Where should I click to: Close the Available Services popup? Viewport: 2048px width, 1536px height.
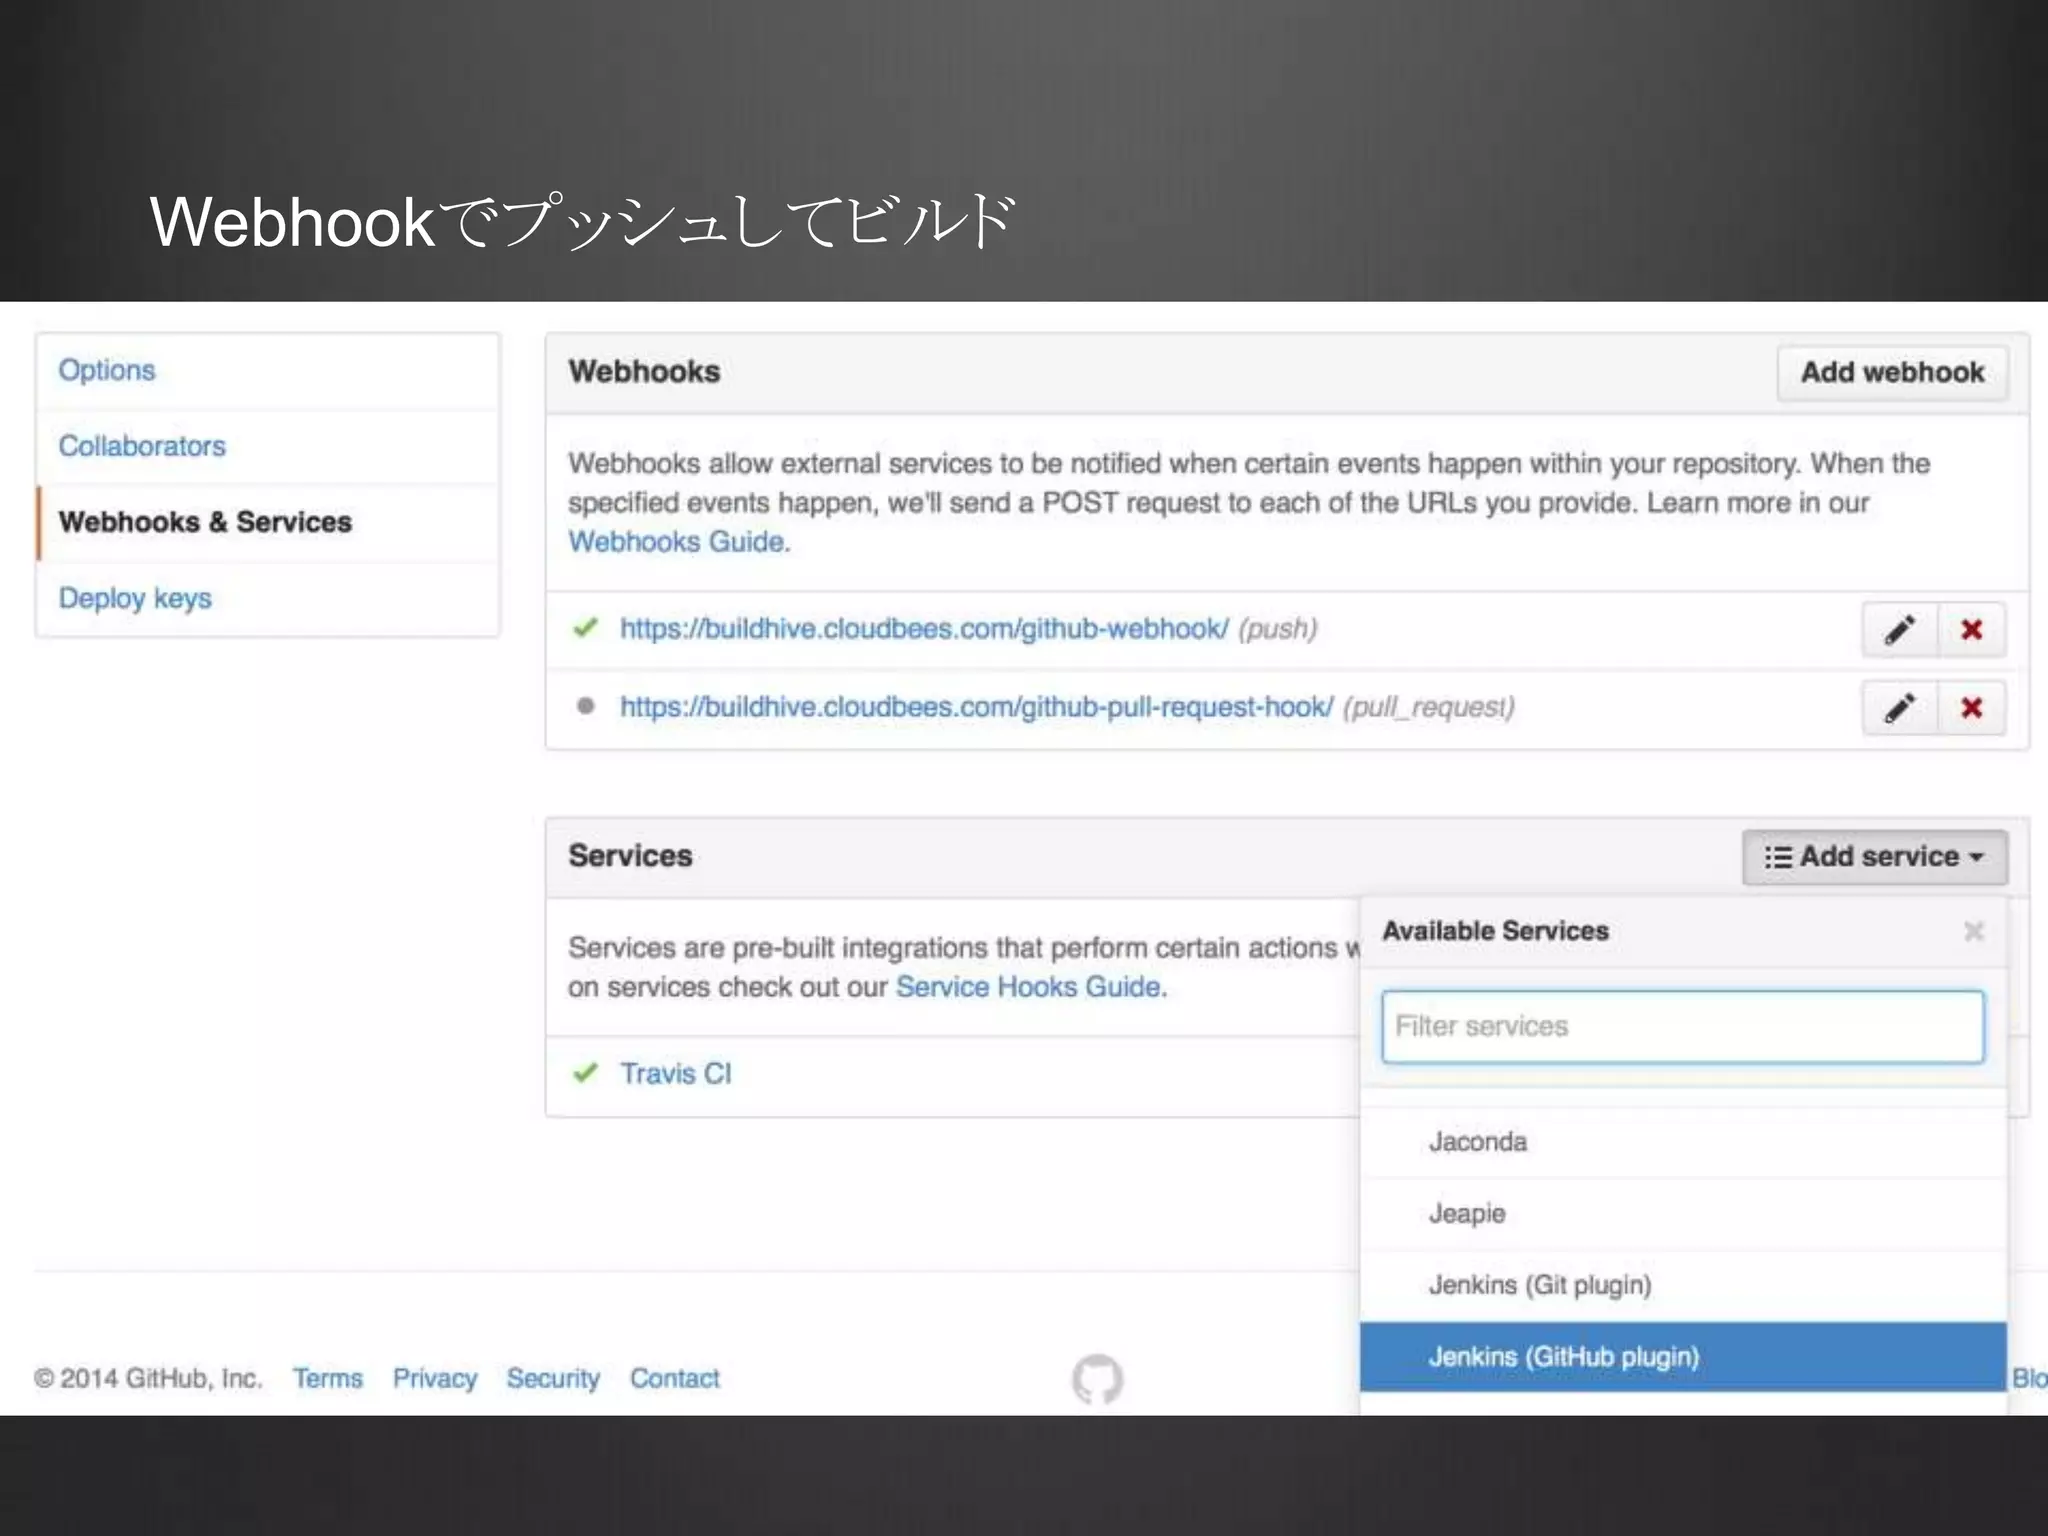pyautogui.click(x=1974, y=931)
